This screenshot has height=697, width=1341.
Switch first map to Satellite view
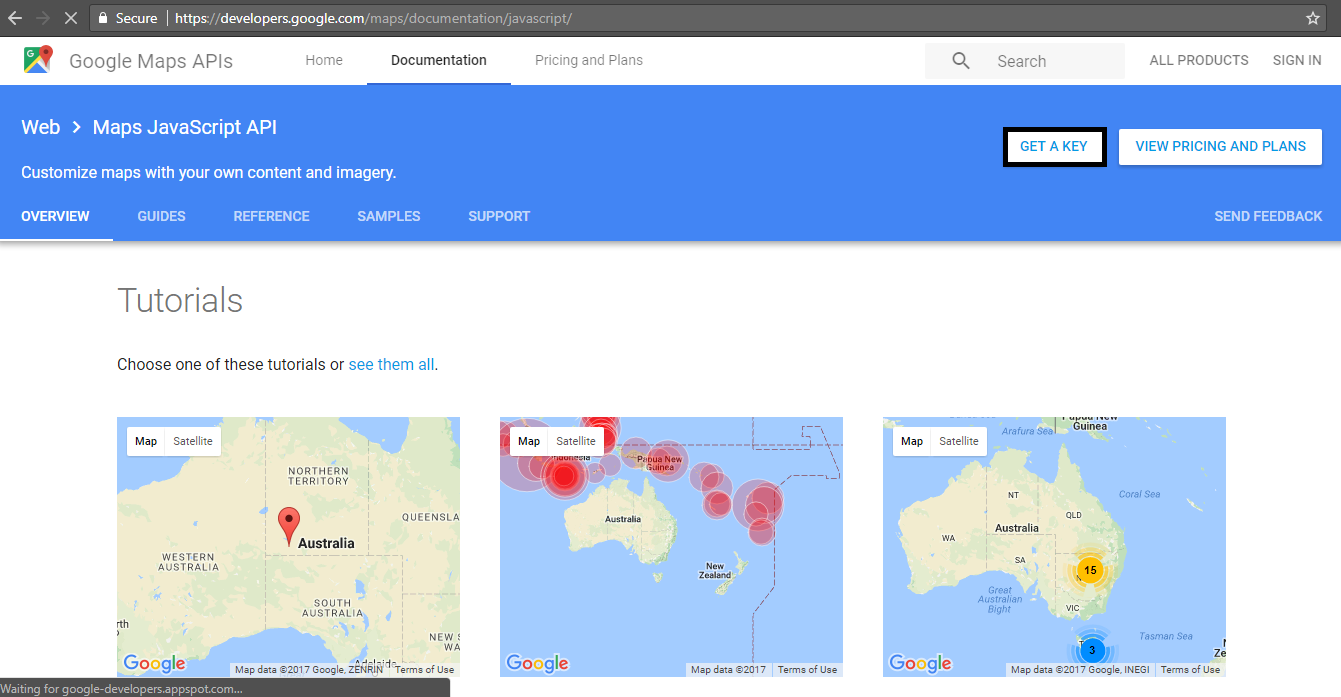click(193, 441)
